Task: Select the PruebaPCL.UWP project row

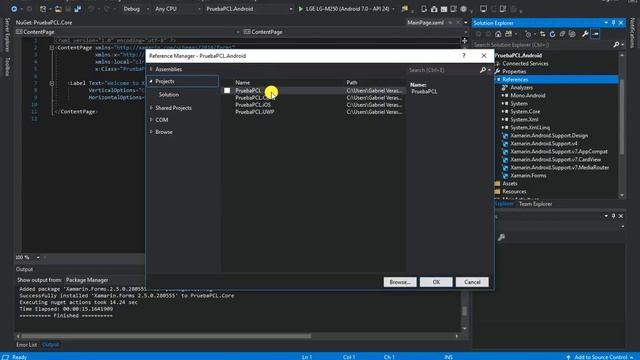Action: click(x=313, y=112)
